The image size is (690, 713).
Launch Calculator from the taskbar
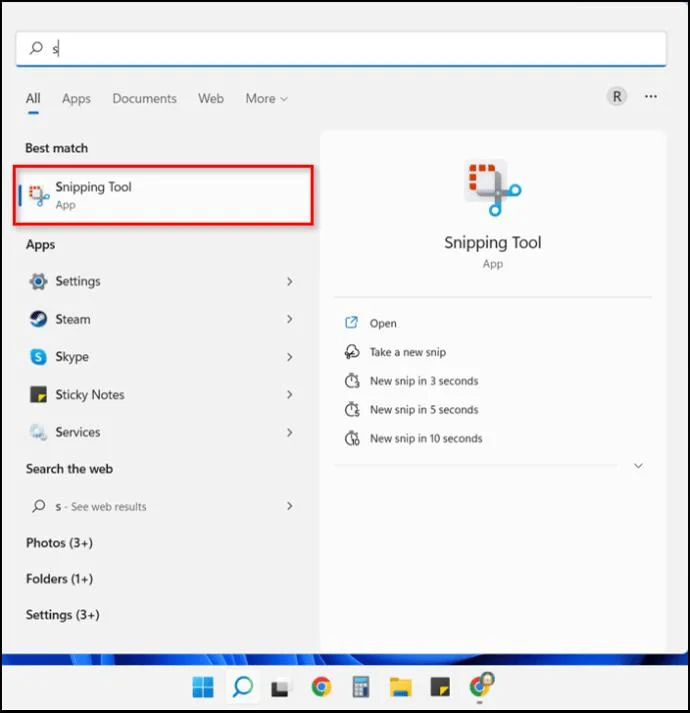click(x=361, y=686)
